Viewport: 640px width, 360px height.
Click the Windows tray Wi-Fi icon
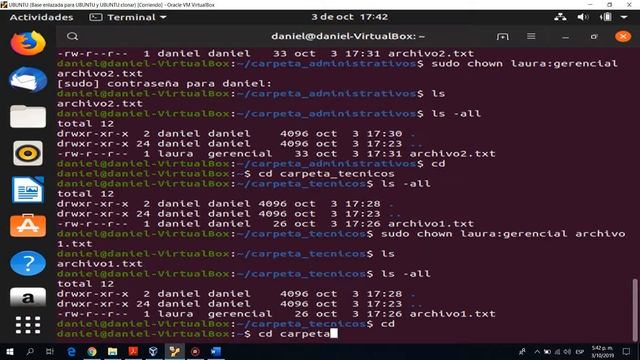click(558, 352)
